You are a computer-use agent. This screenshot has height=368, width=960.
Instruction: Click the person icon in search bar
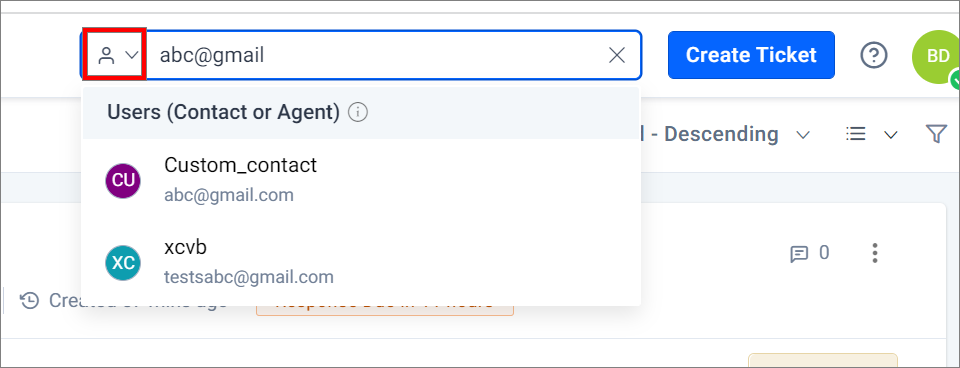click(x=107, y=55)
